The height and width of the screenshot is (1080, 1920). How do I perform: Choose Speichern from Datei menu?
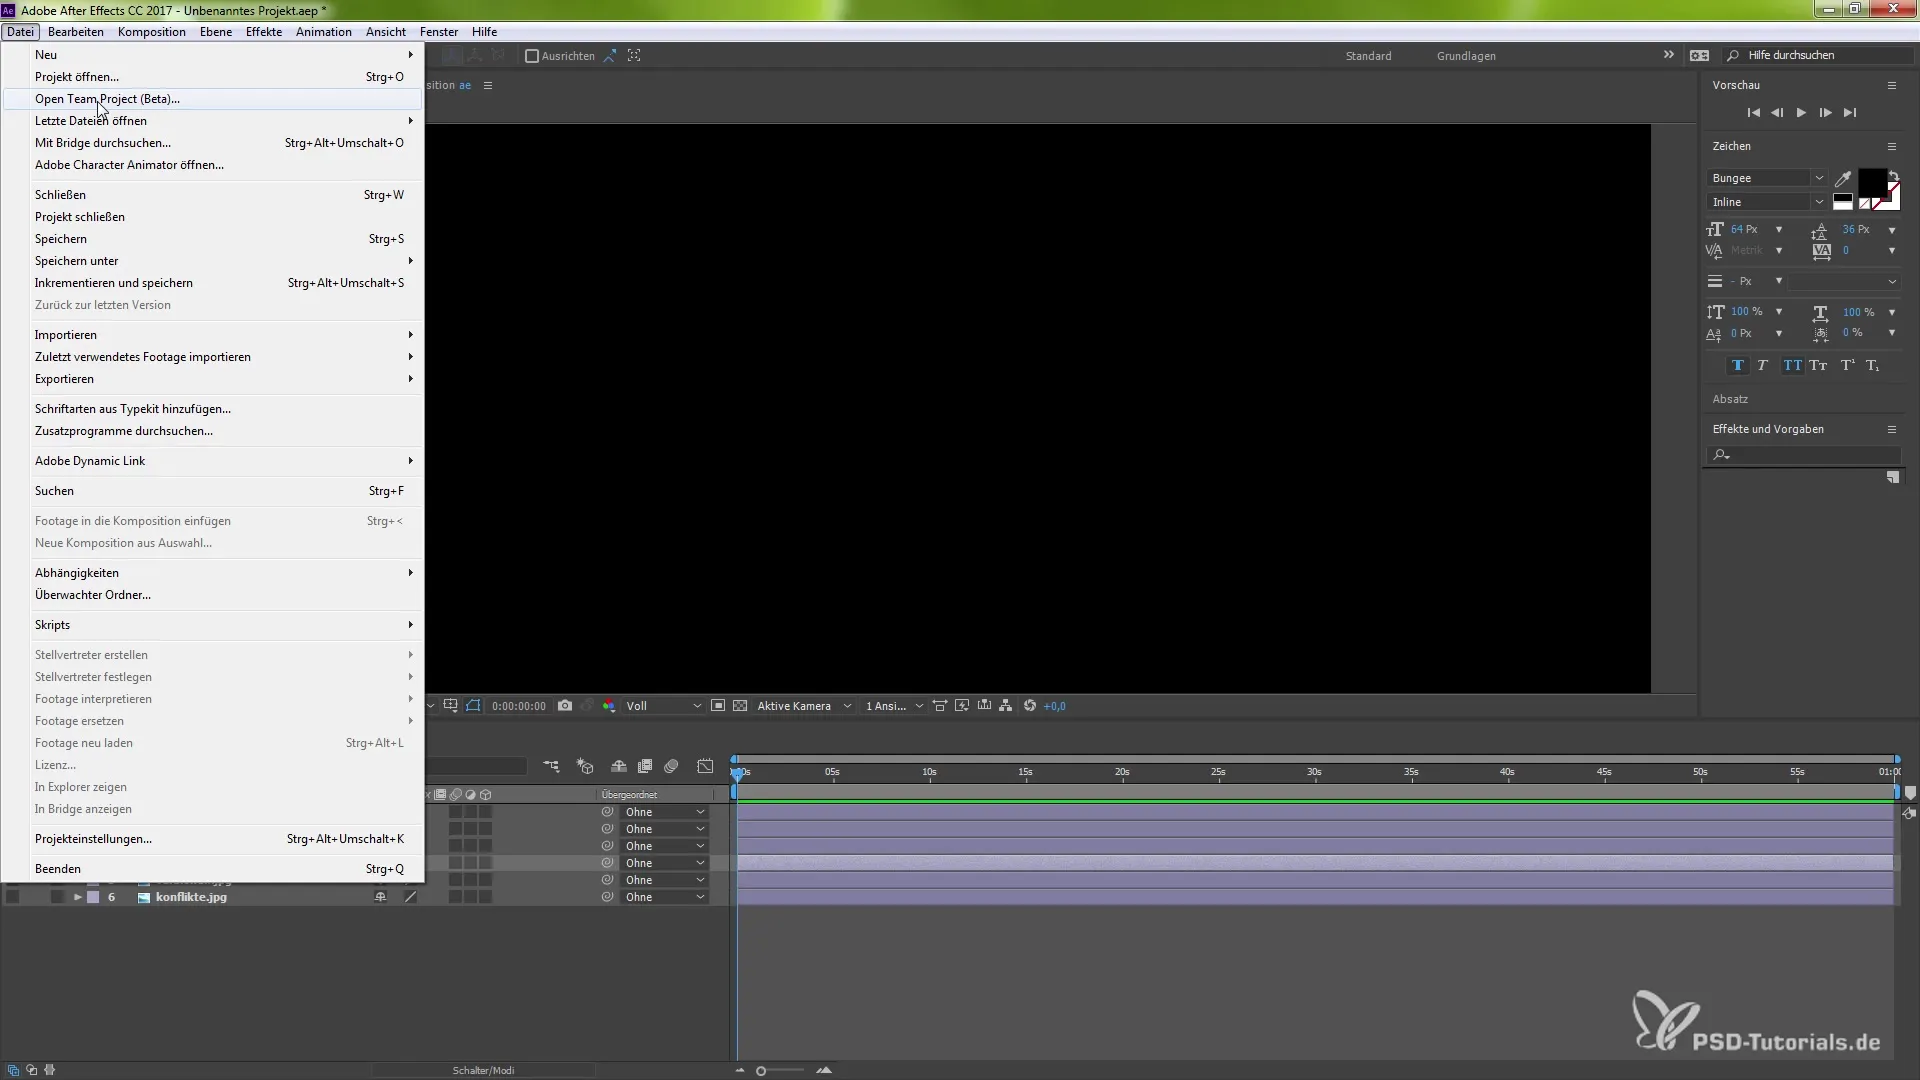click(x=212, y=239)
